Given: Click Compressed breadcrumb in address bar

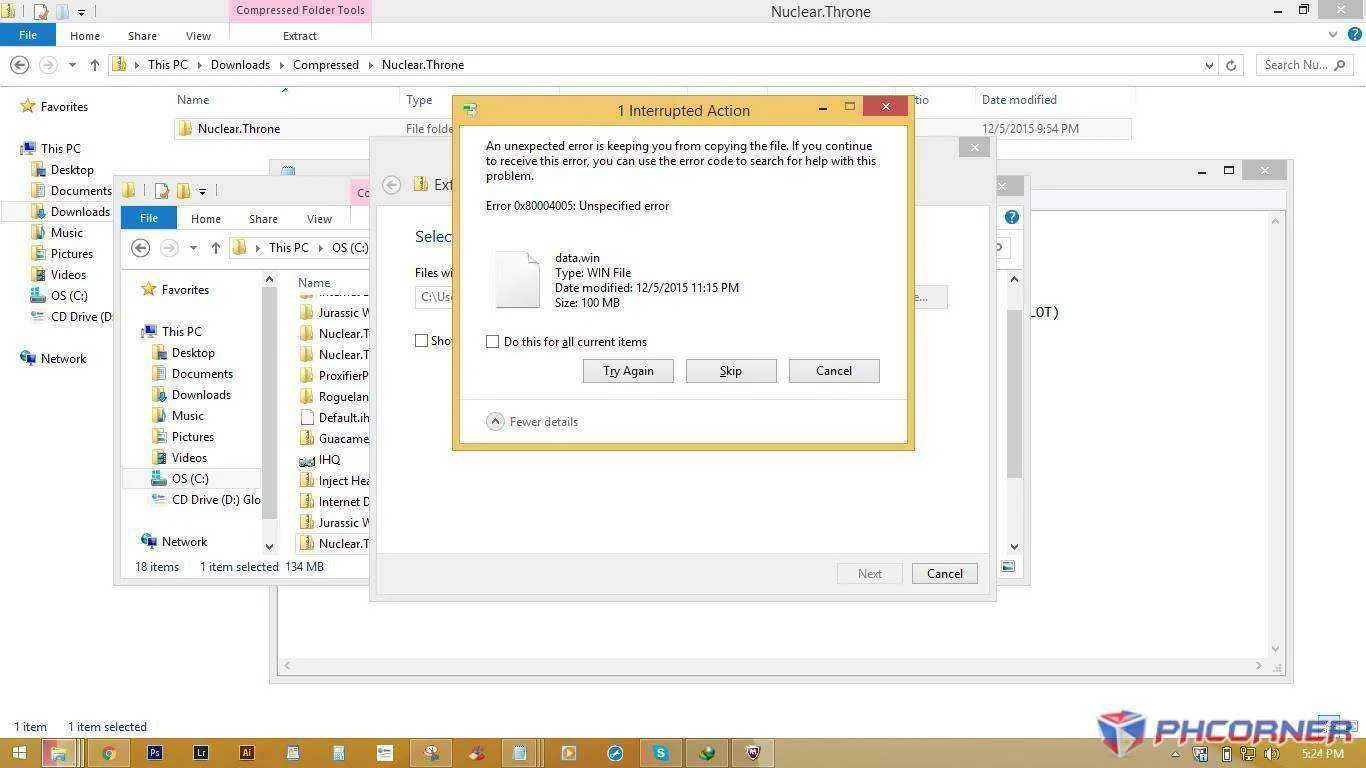Looking at the screenshot, I should click(x=326, y=65).
